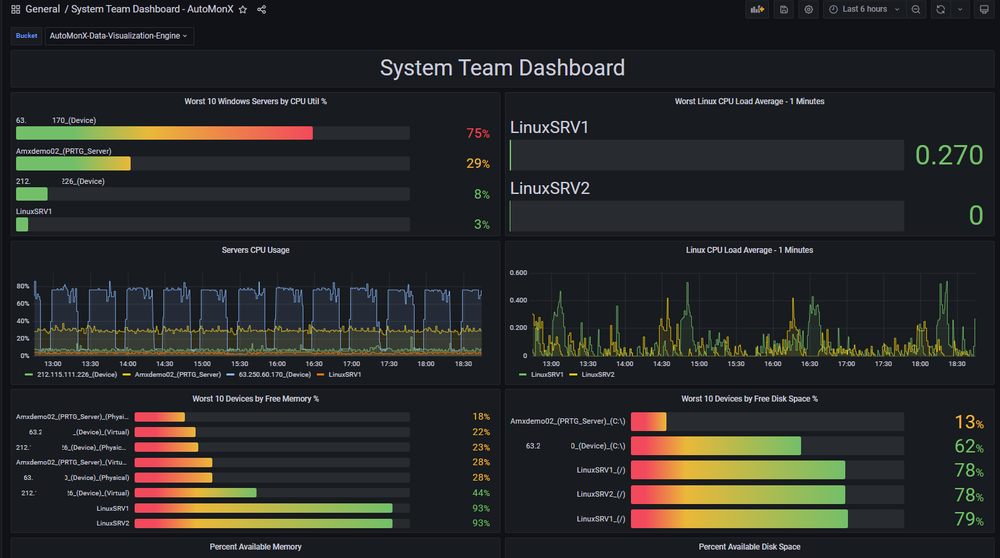Click the System Team Dashboard heading
Viewport: 1000px width, 558px height.
tap(503, 68)
